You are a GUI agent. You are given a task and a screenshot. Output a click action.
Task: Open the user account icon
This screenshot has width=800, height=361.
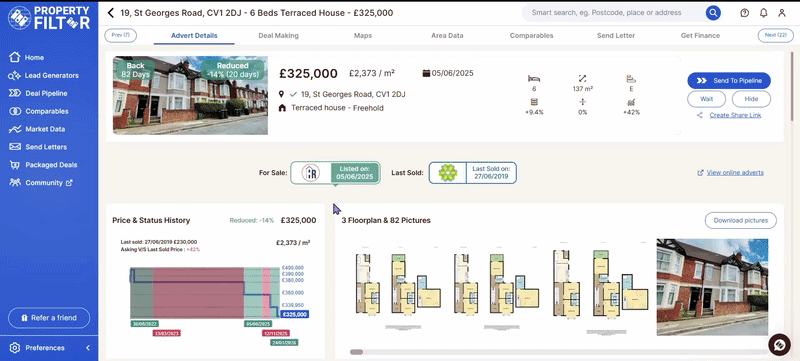point(782,13)
